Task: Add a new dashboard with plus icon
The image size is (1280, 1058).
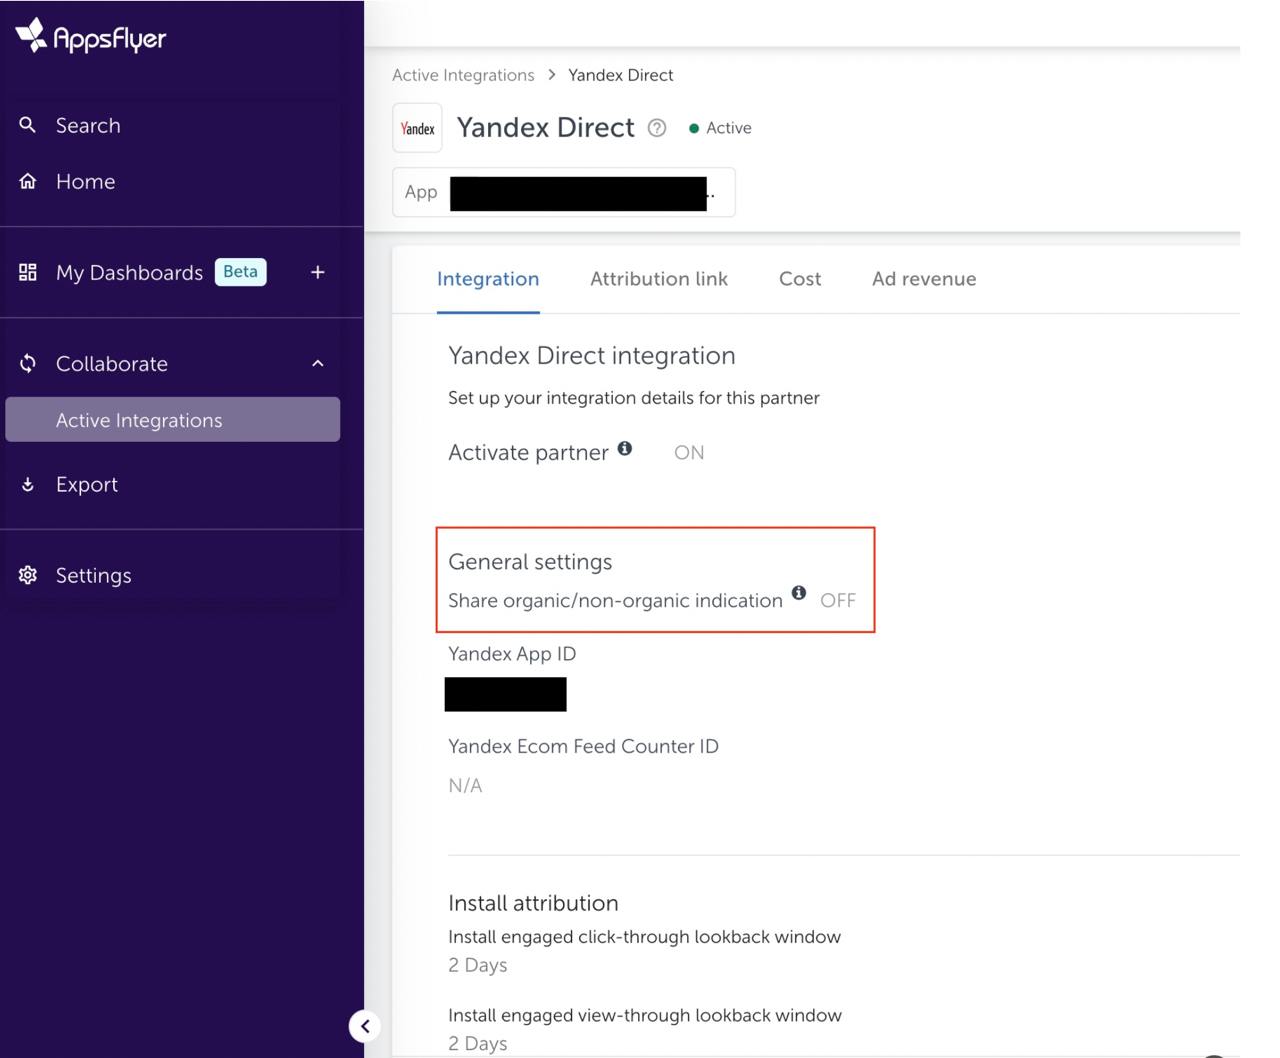Action: [317, 272]
